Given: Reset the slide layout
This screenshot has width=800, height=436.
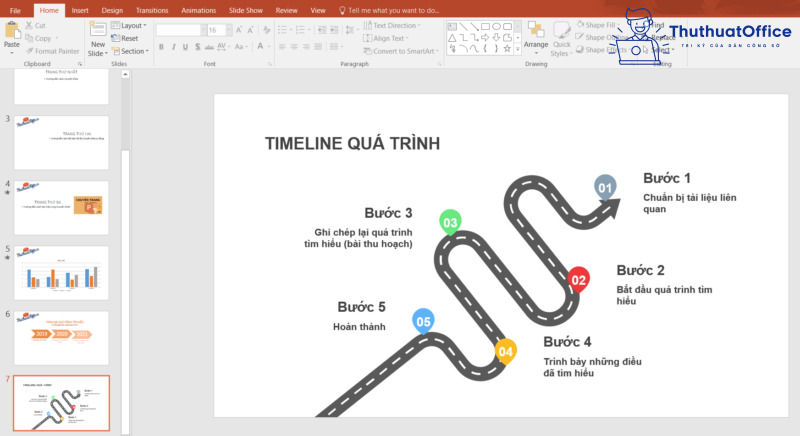Looking at the screenshot, I should (125, 38).
